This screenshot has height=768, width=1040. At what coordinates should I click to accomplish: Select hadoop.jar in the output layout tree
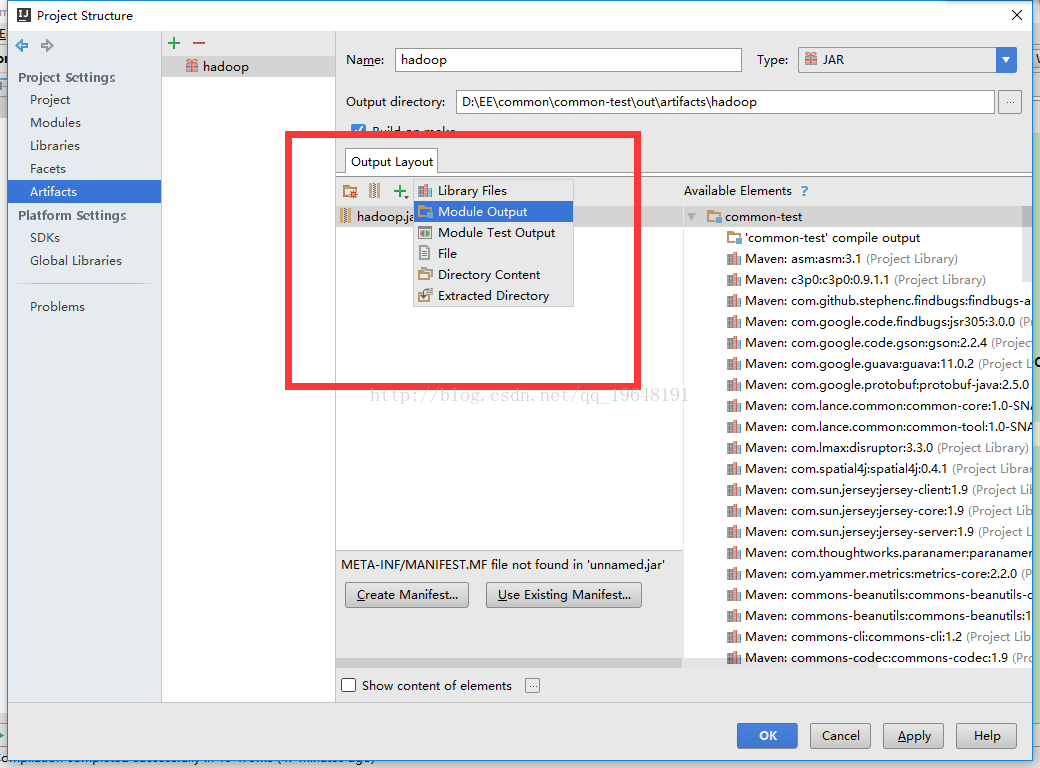[377, 216]
